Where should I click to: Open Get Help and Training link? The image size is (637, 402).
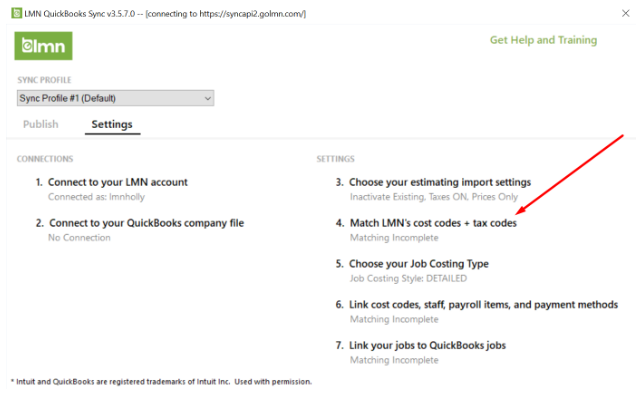(x=543, y=40)
